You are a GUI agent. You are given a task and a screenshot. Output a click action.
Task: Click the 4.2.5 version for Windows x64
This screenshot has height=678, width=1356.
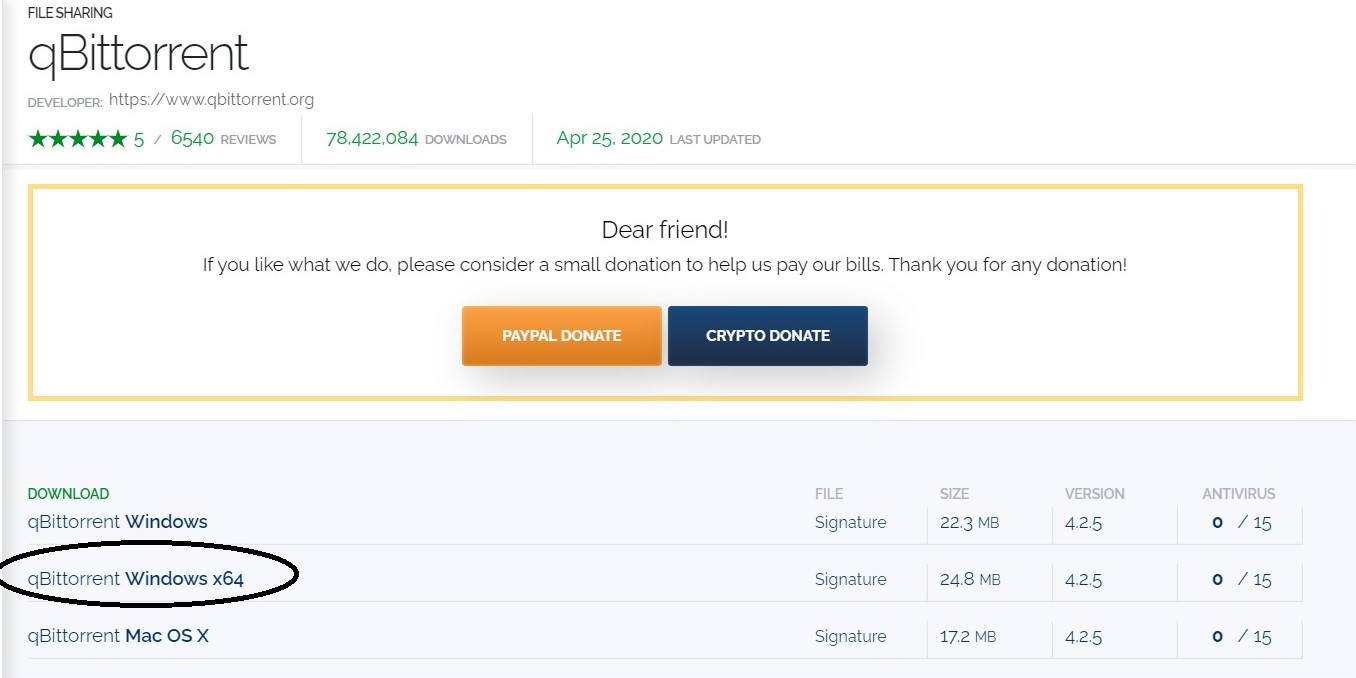[x=1083, y=579]
